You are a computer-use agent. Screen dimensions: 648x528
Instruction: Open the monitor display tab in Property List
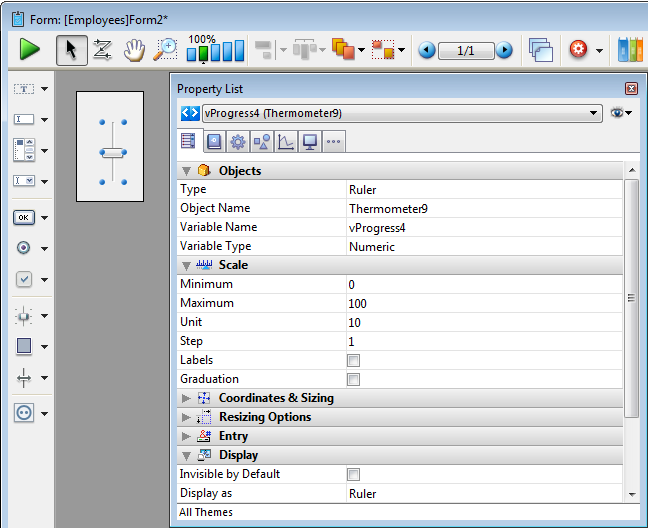309,142
